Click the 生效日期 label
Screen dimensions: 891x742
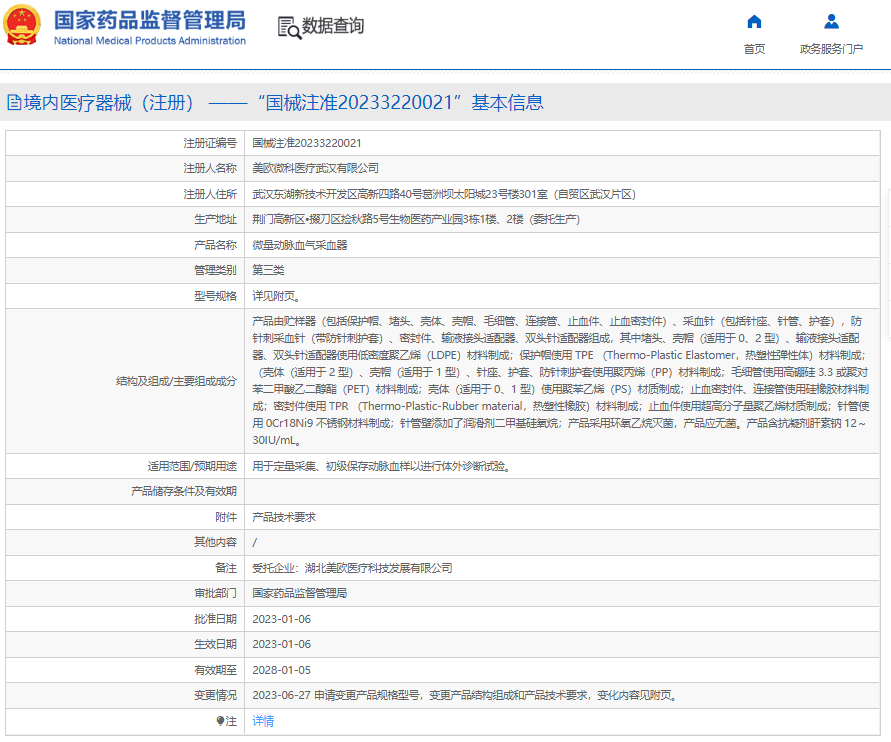[x=215, y=644]
